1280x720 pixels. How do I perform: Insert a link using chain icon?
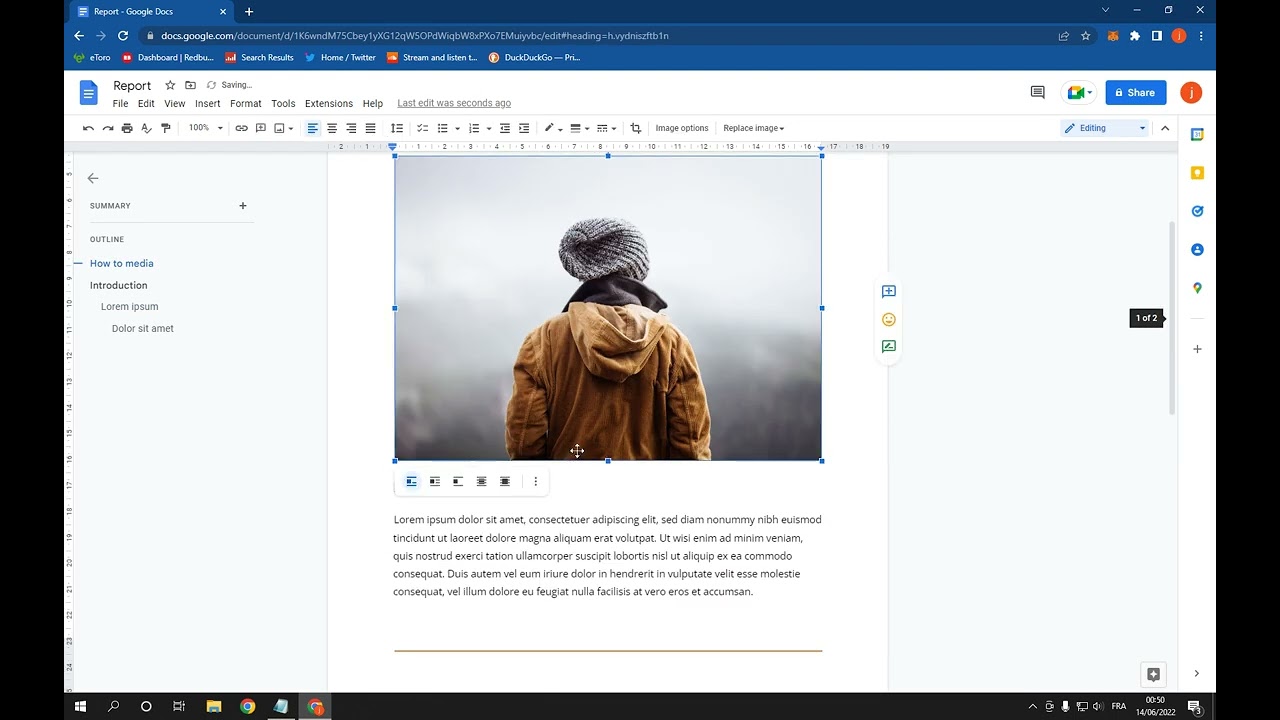pos(241,128)
